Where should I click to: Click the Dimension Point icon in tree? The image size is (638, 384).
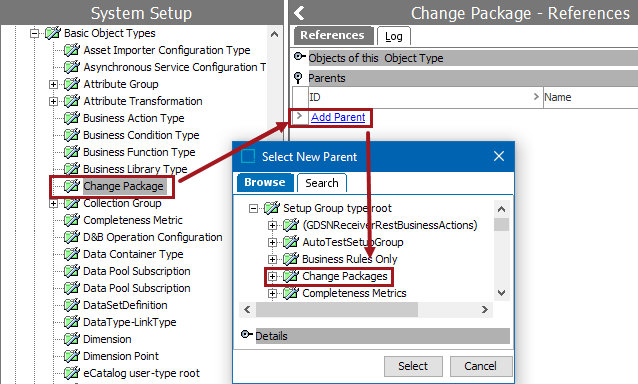[72, 356]
